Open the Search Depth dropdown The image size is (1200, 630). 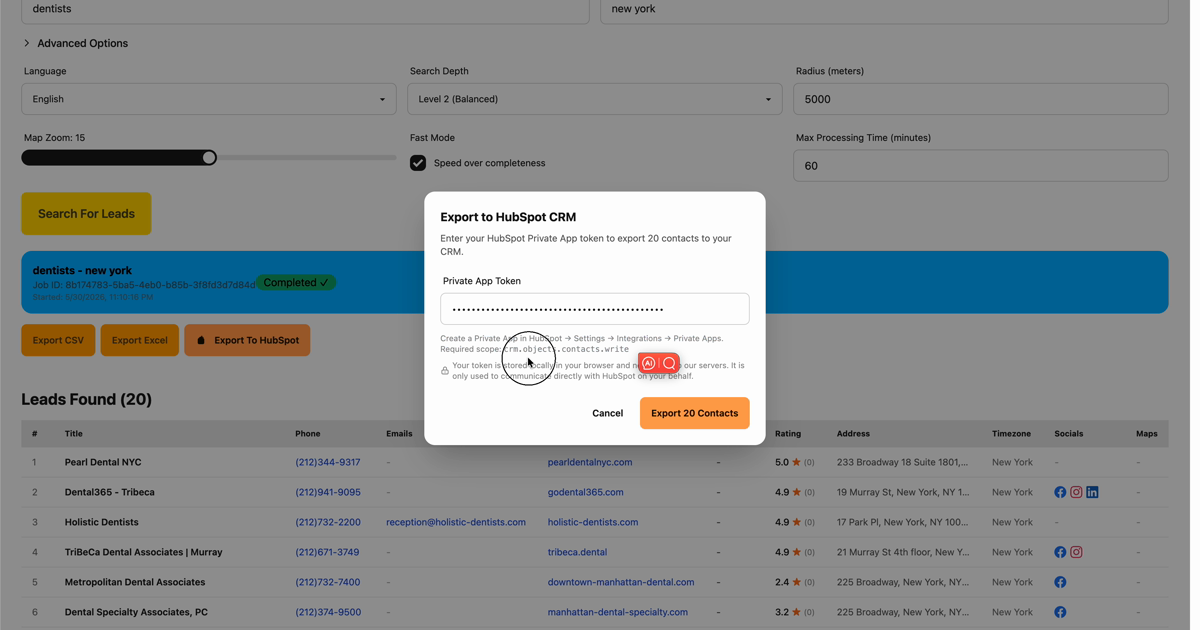pos(595,99)
